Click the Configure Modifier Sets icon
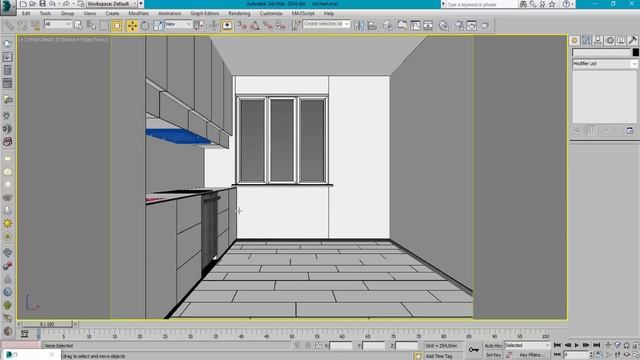Viewport: 640px width, 360px height. coord(630,131)
